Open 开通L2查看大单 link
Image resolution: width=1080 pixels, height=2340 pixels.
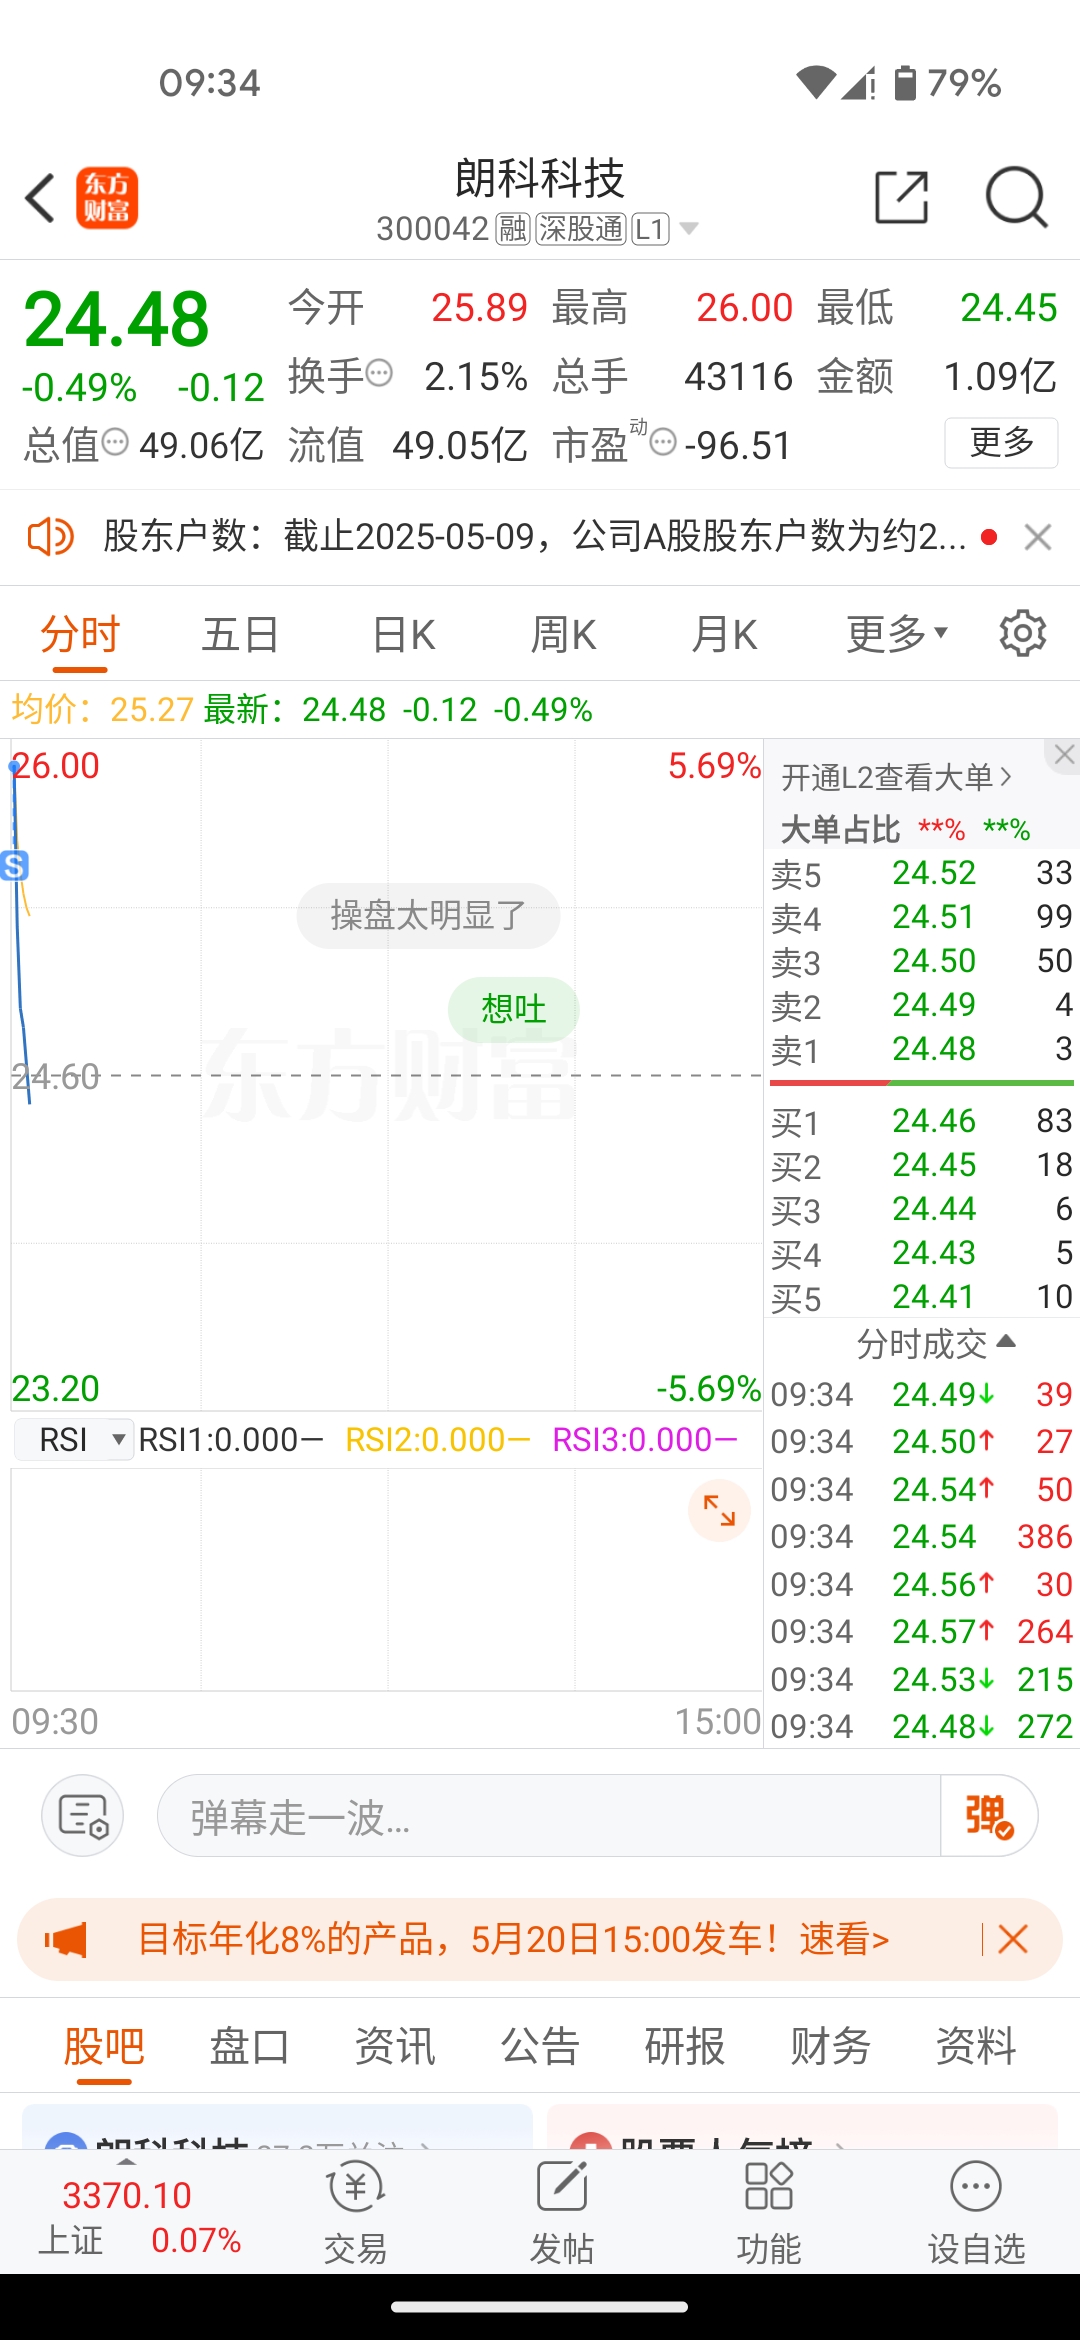pyautogui.click(x=897, y=777)
